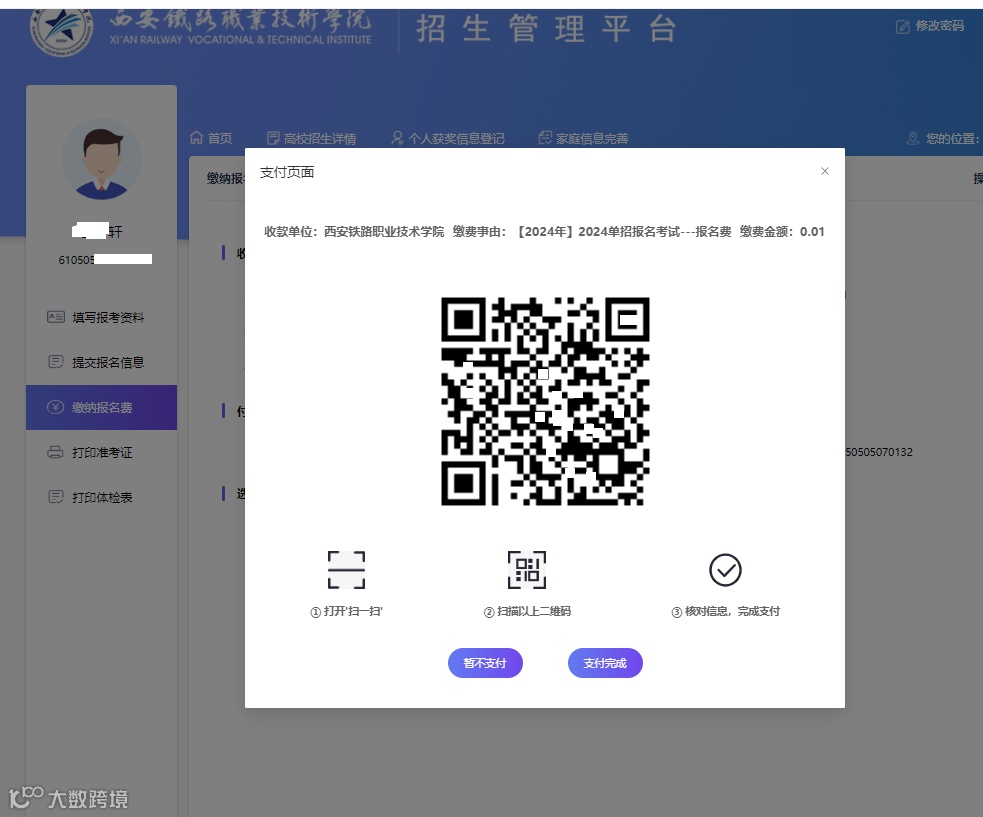This screenshot has width=983, height=817.
Task: Click the user avatar picture
Action: click(x=102, y=159)
